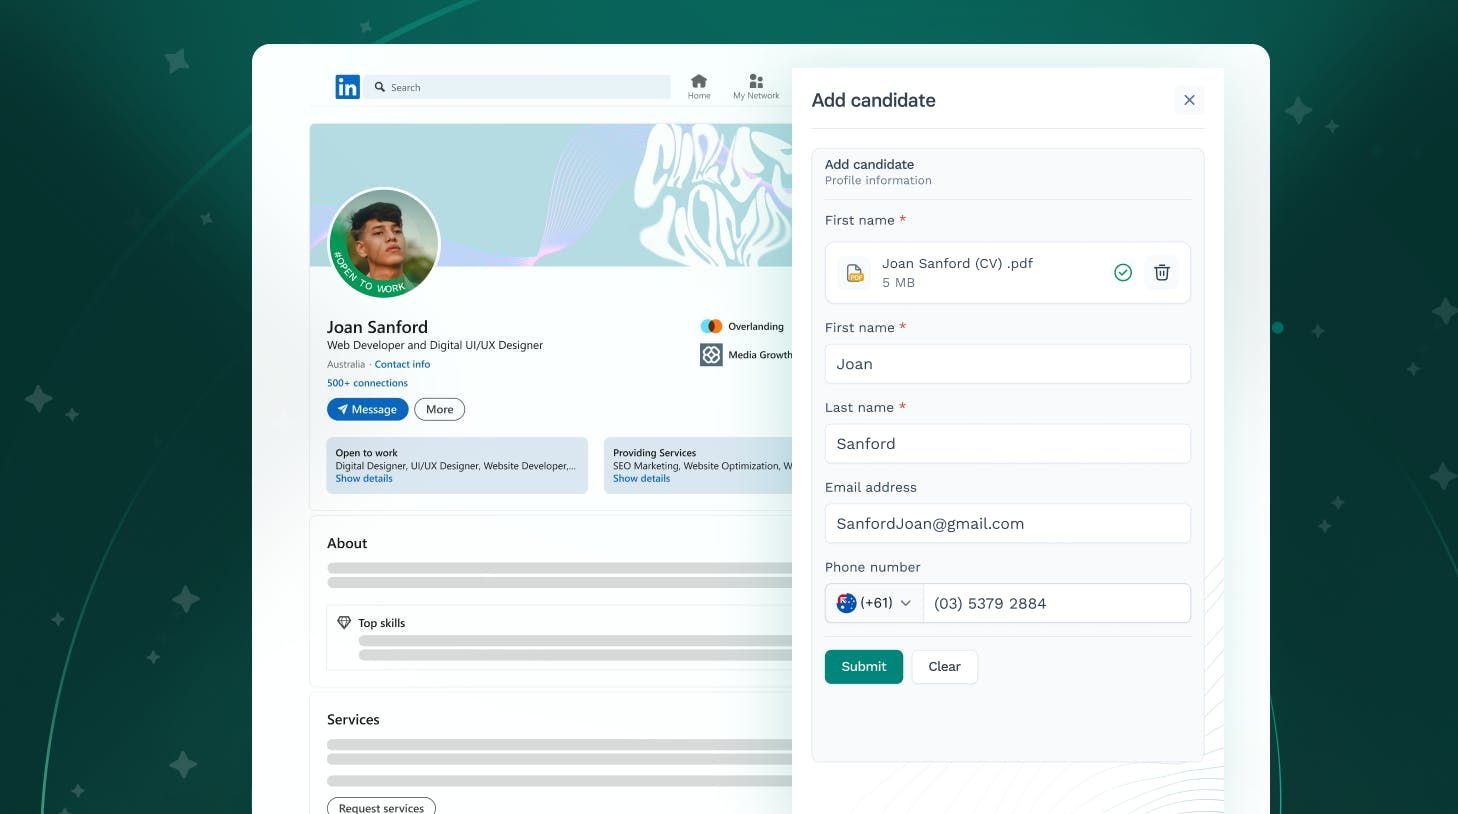Click the Email address input field
The image size is (1458, 814).
pos(1007,523)
